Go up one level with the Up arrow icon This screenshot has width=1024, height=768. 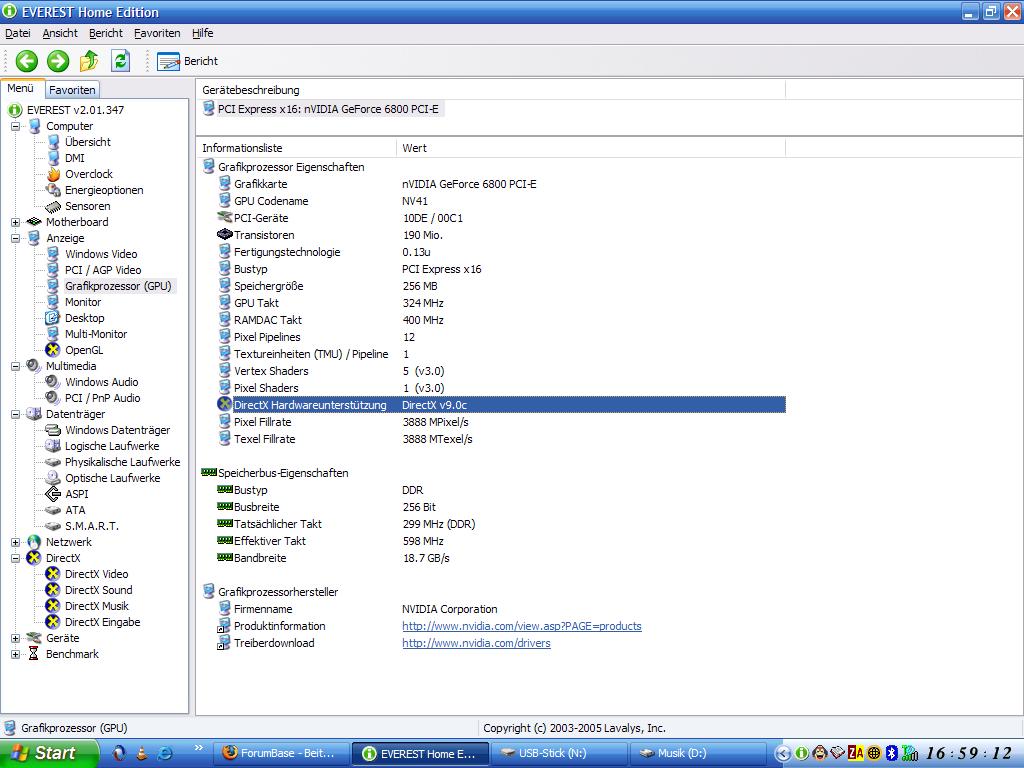(x=89, y=61)
